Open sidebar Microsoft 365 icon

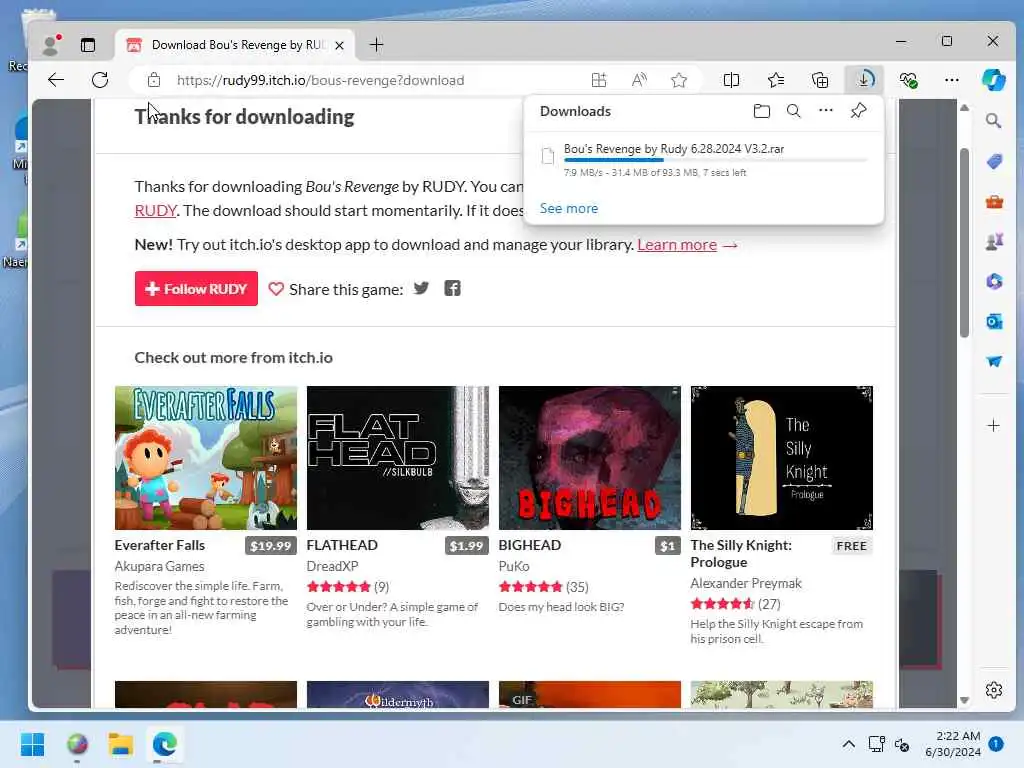tap(994, 281)
